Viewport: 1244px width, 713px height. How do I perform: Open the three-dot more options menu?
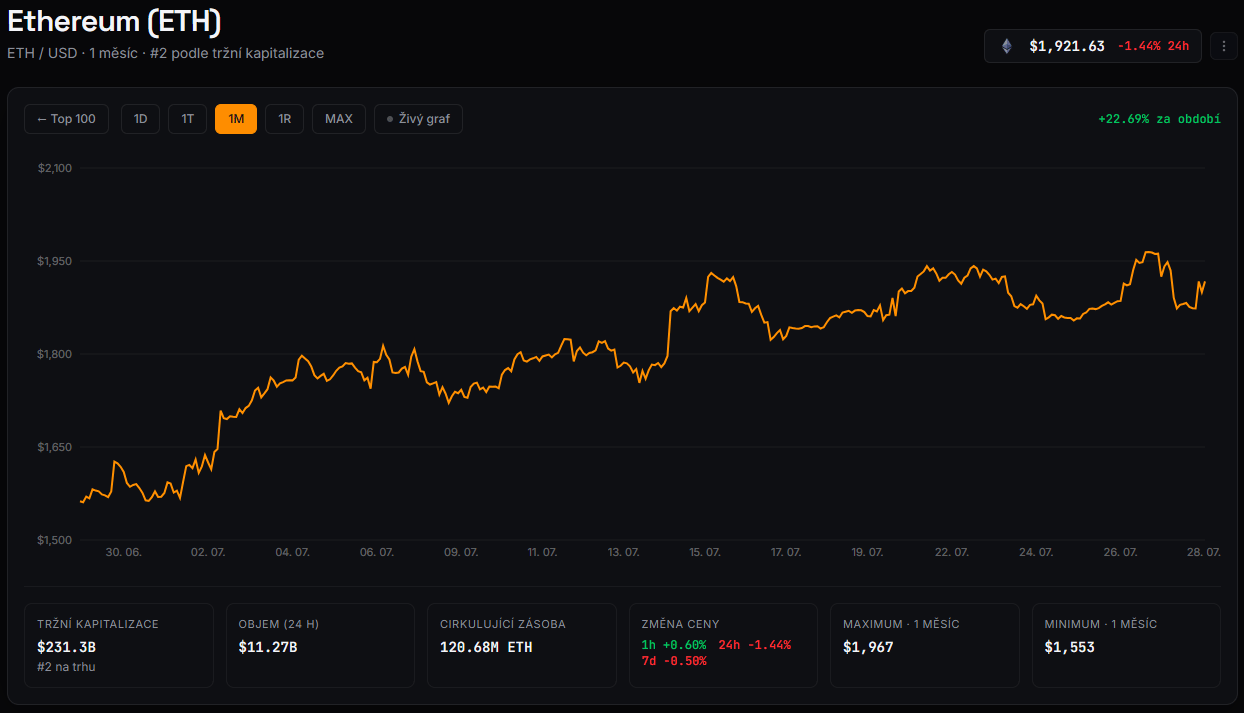pyautogui.click(x=1224, y=46)
